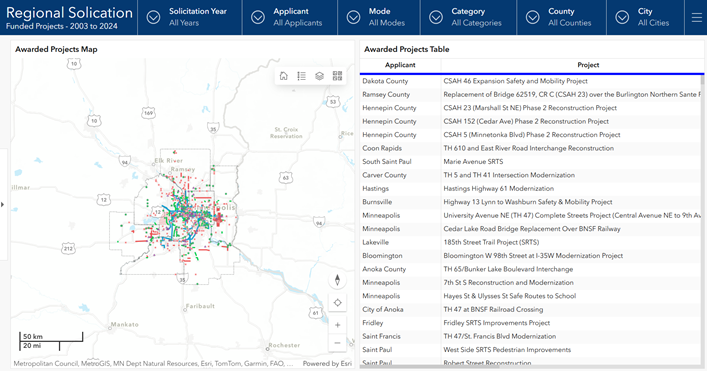Open the County selector
Screen dimensions: 707x371
(562, 18)
